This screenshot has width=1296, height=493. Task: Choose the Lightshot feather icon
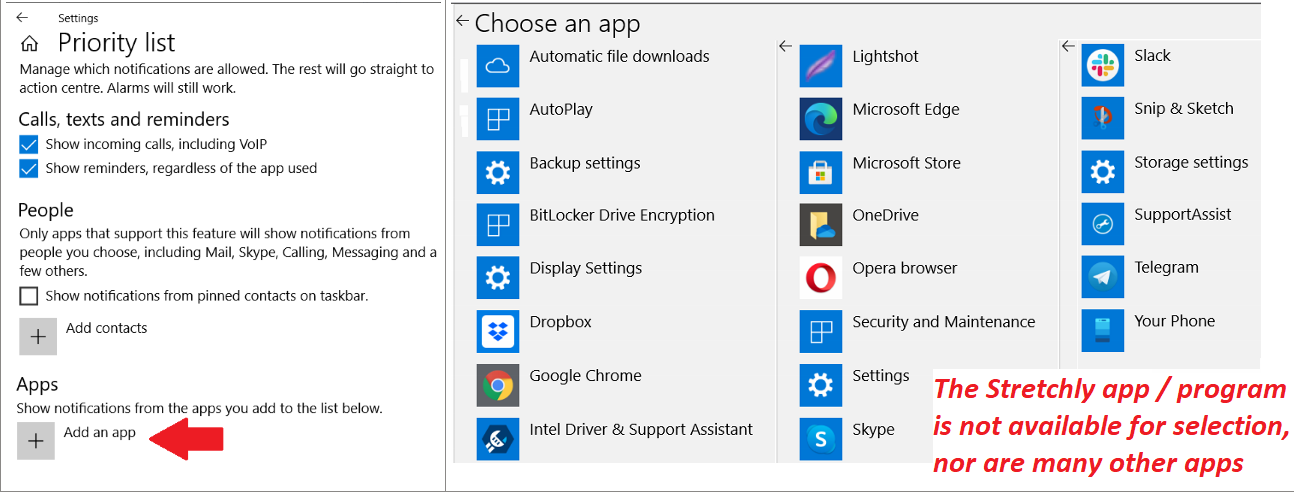point(821,66)
